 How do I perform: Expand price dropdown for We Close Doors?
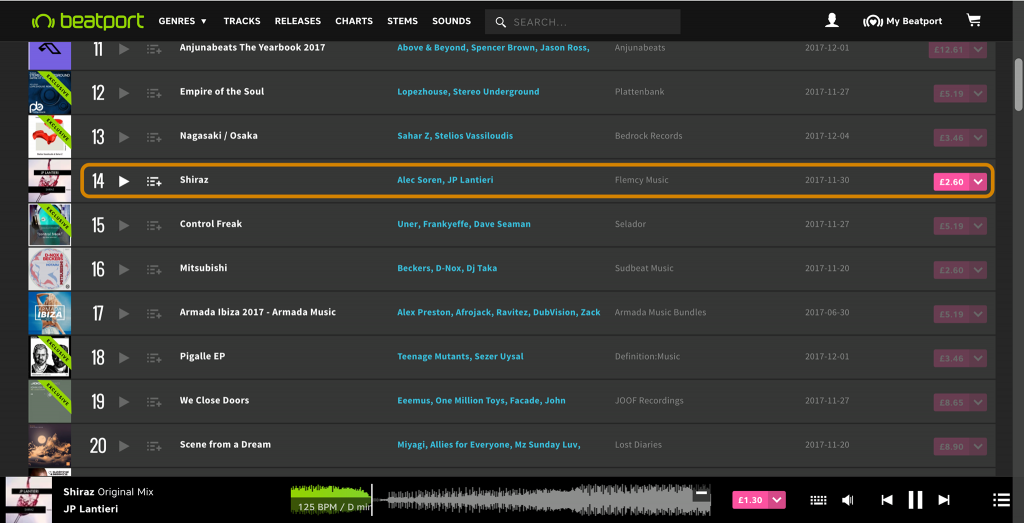tap(978, 402)
